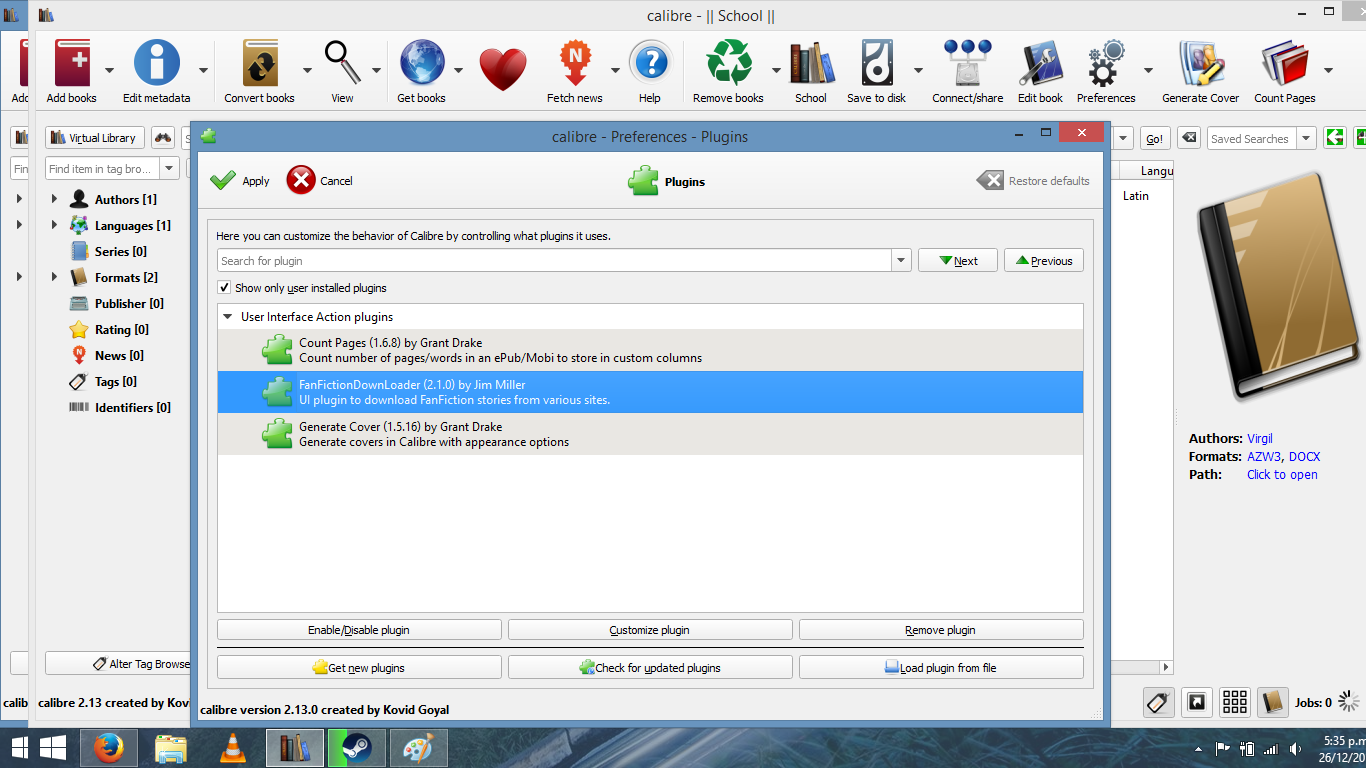The width and height of the screenshot is (1366, 768).
Task: Select the Generate Cover plugin row
Action: point(650,434)
